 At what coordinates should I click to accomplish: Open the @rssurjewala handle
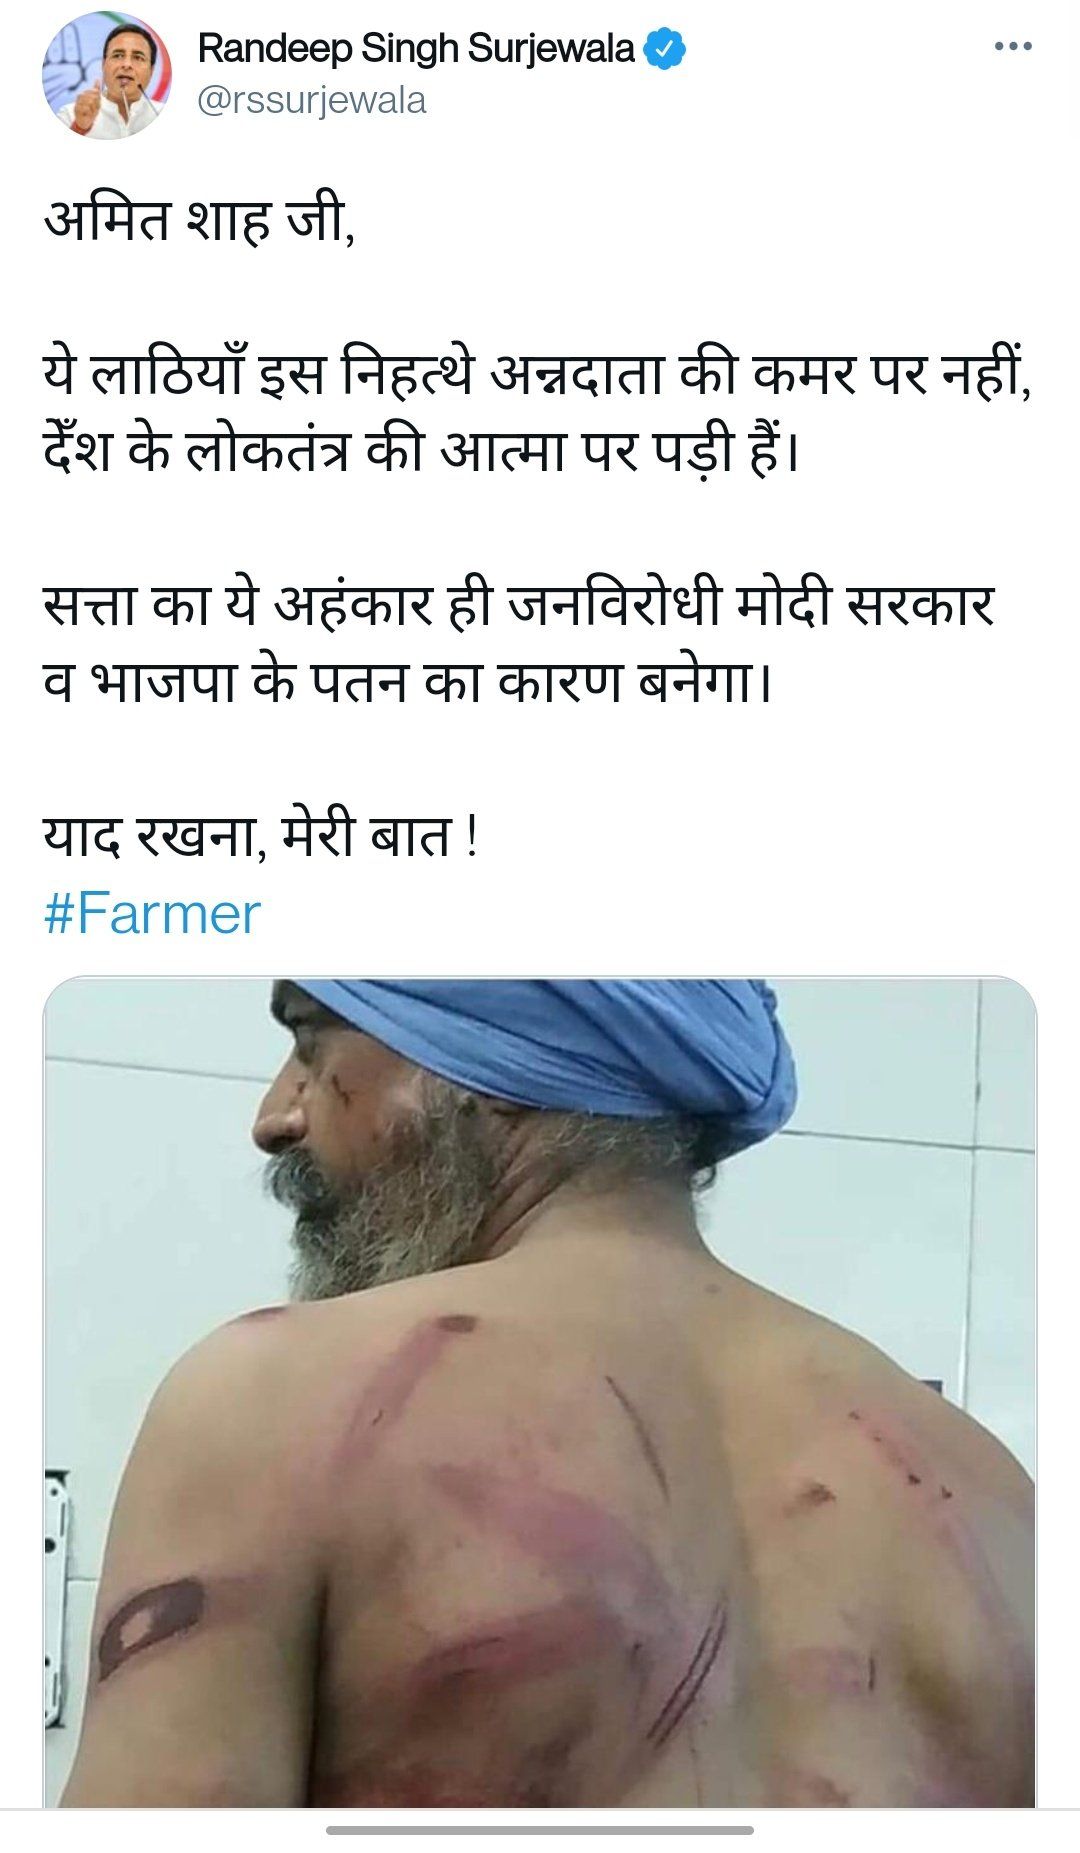coord(312,101)
